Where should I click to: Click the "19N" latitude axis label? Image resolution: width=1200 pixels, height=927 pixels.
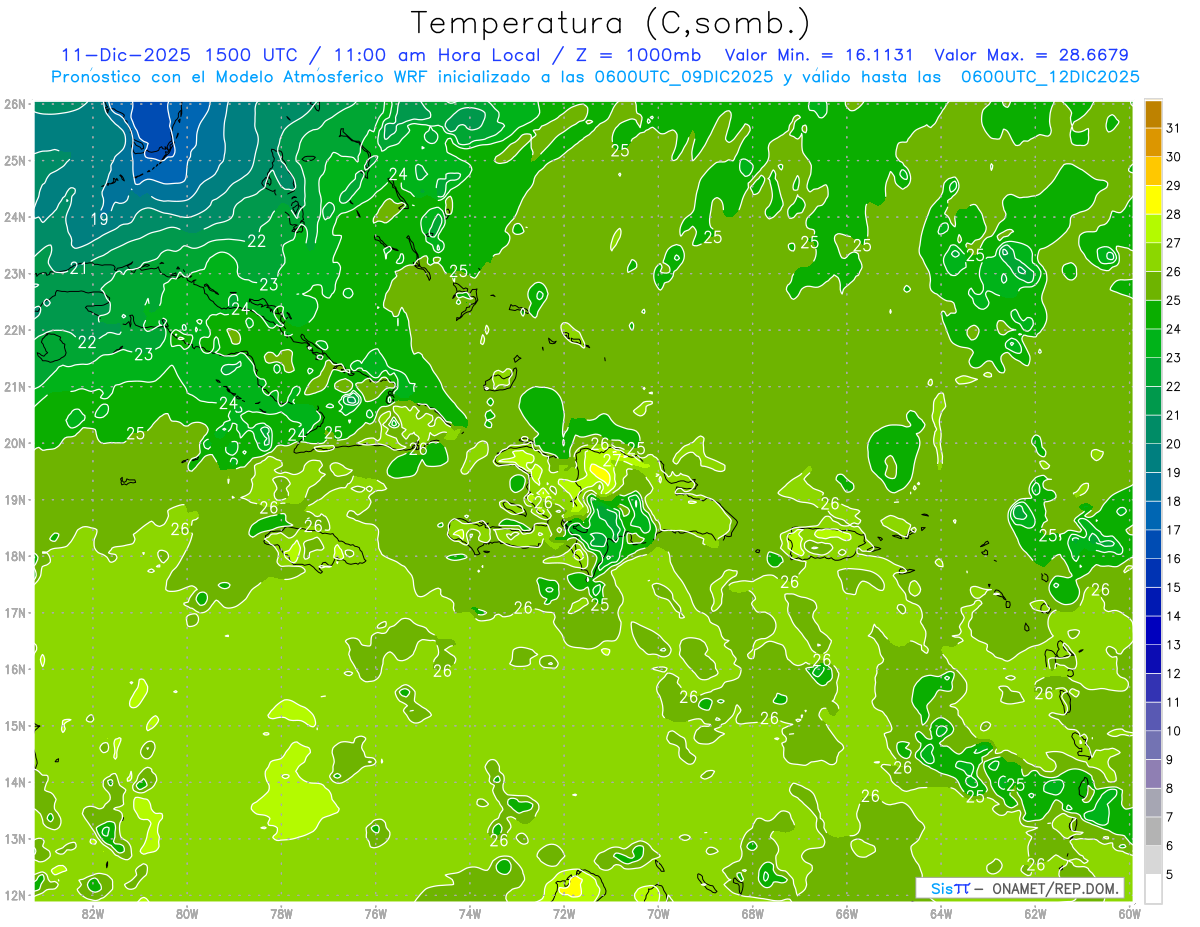pos(14,499)
